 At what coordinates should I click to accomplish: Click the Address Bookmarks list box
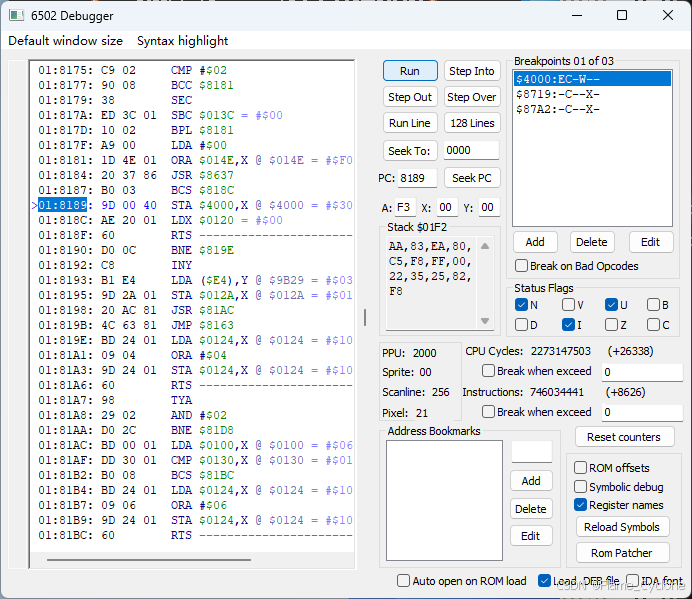point(444,500)
